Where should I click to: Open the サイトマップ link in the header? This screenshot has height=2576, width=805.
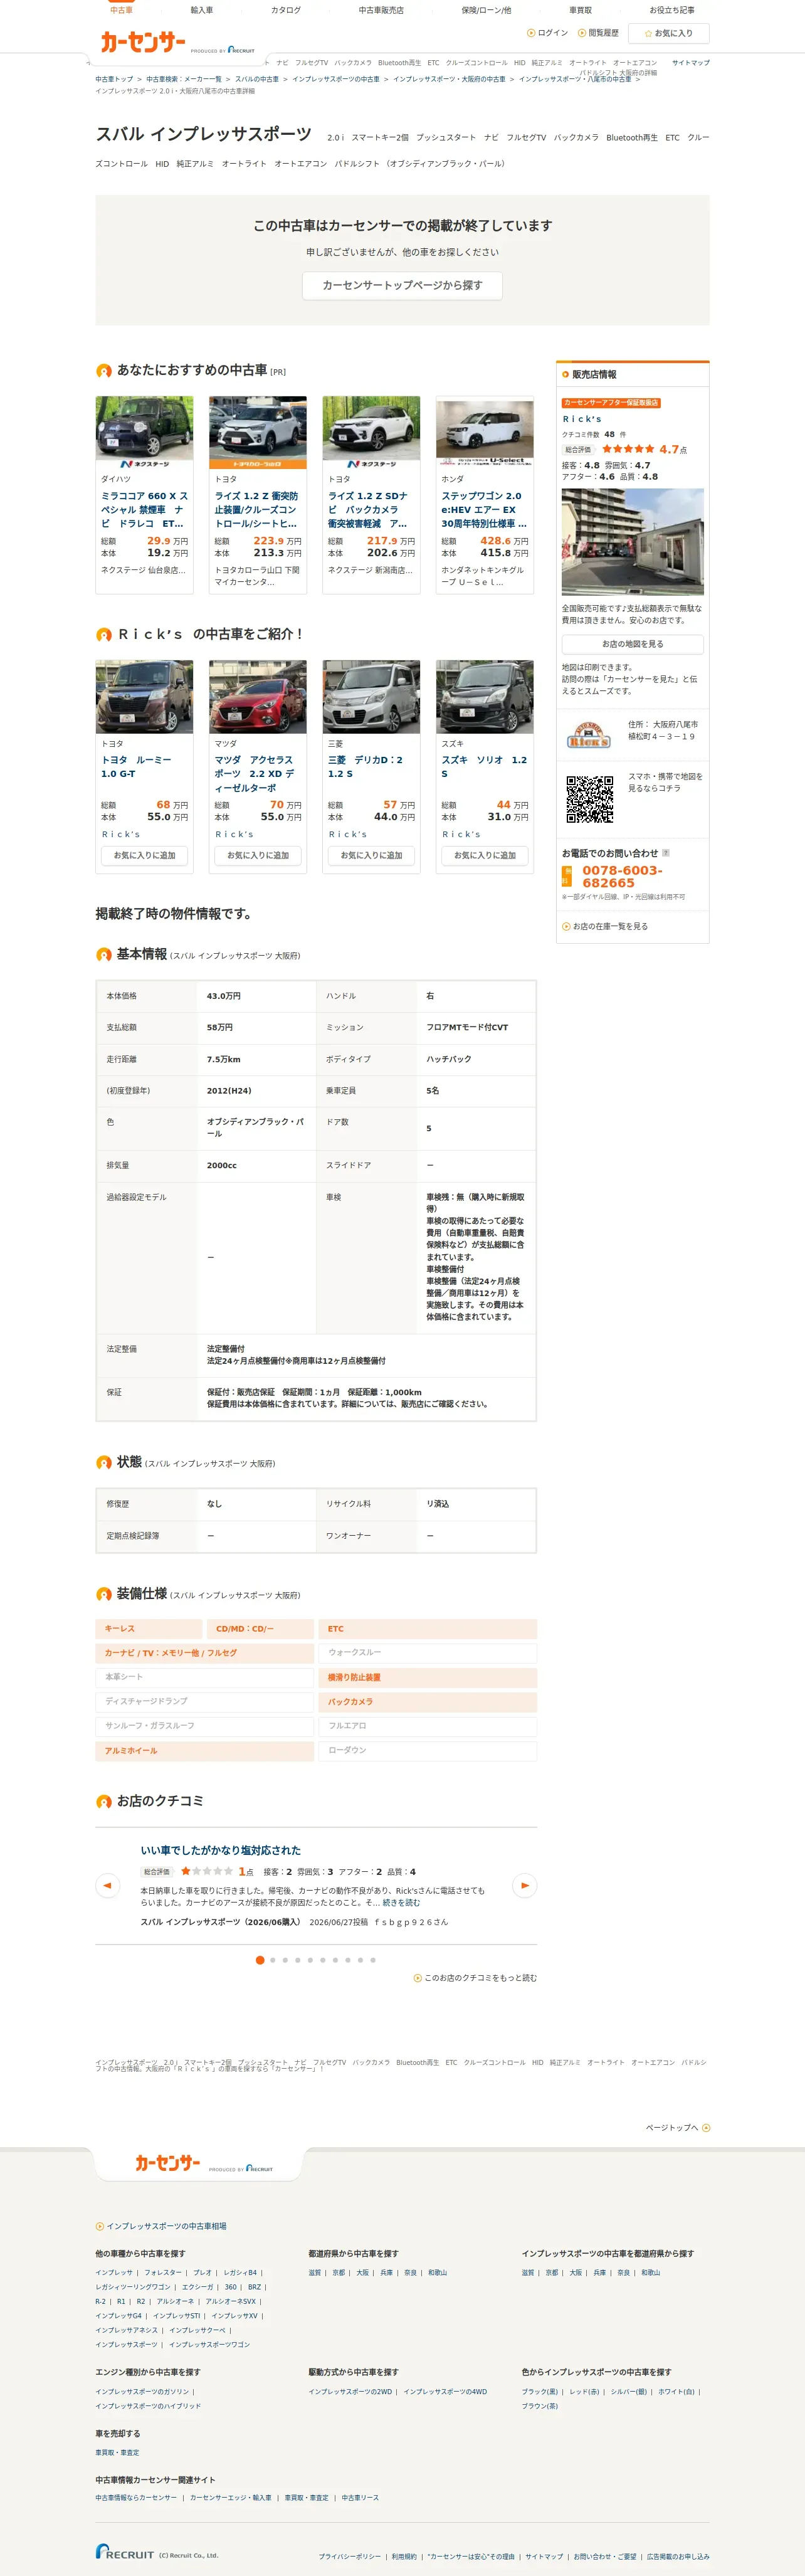(691, 63)
